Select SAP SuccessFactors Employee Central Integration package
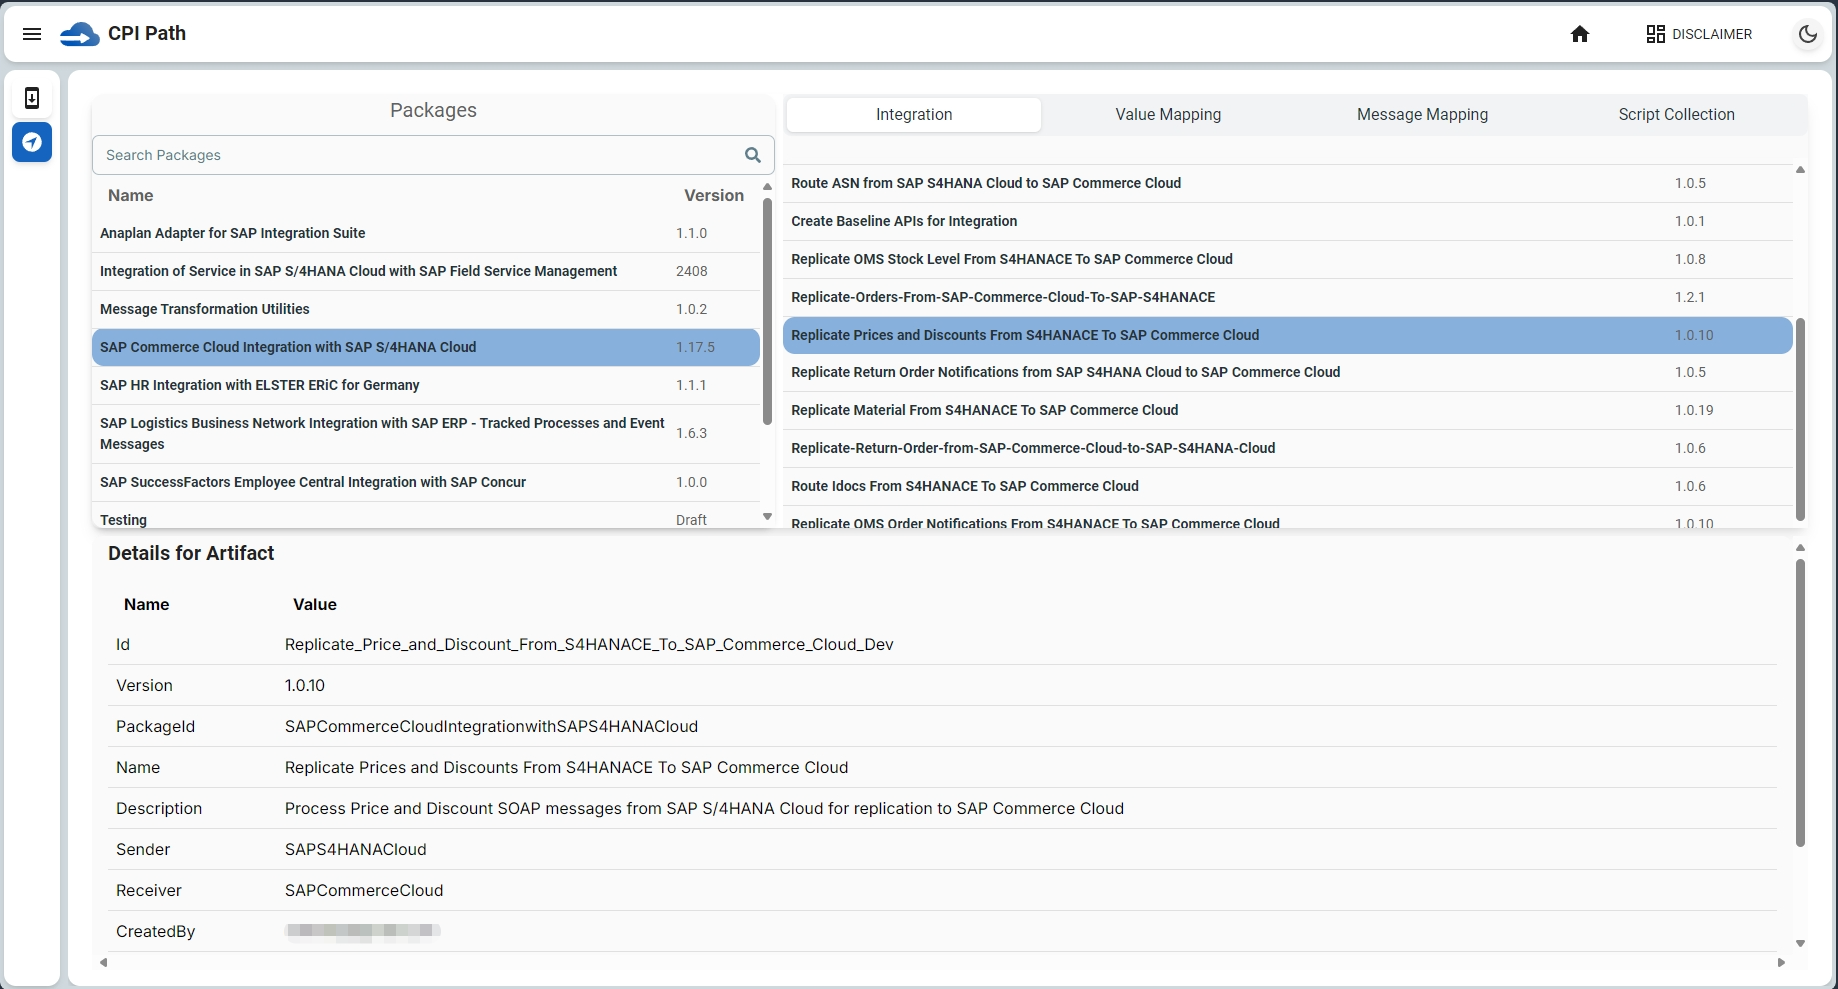This screenshot has height=989, width=1838. pos(426,482)
